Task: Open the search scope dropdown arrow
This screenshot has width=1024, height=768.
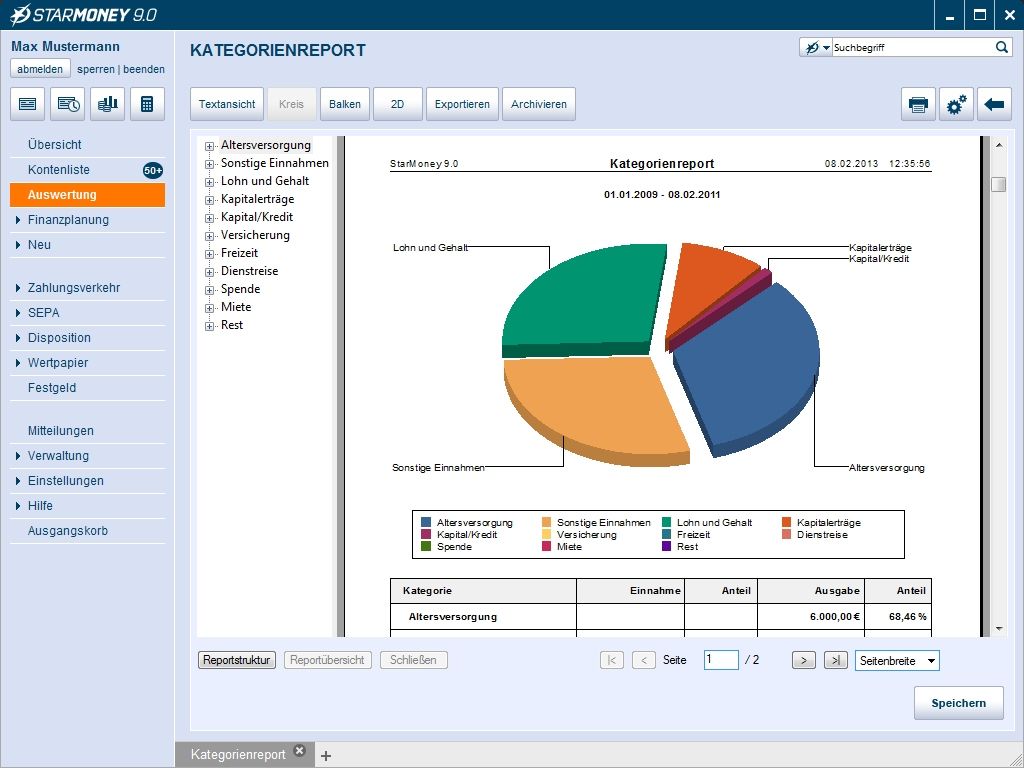Action: click(x=826, y=48)
